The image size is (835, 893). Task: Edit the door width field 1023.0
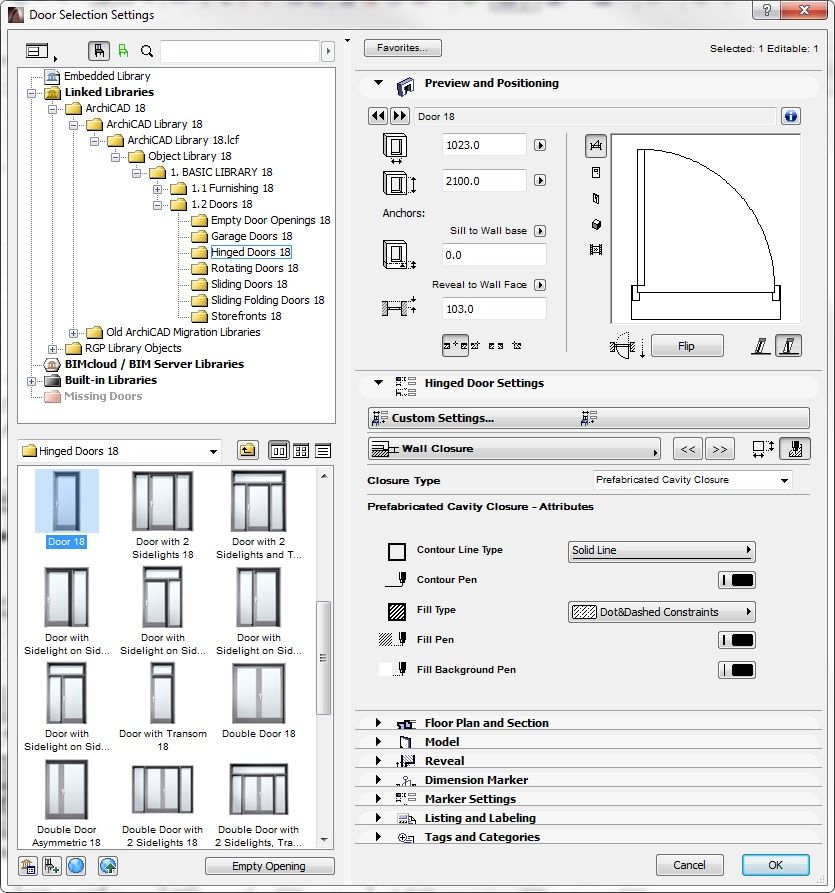pos(484,145)
